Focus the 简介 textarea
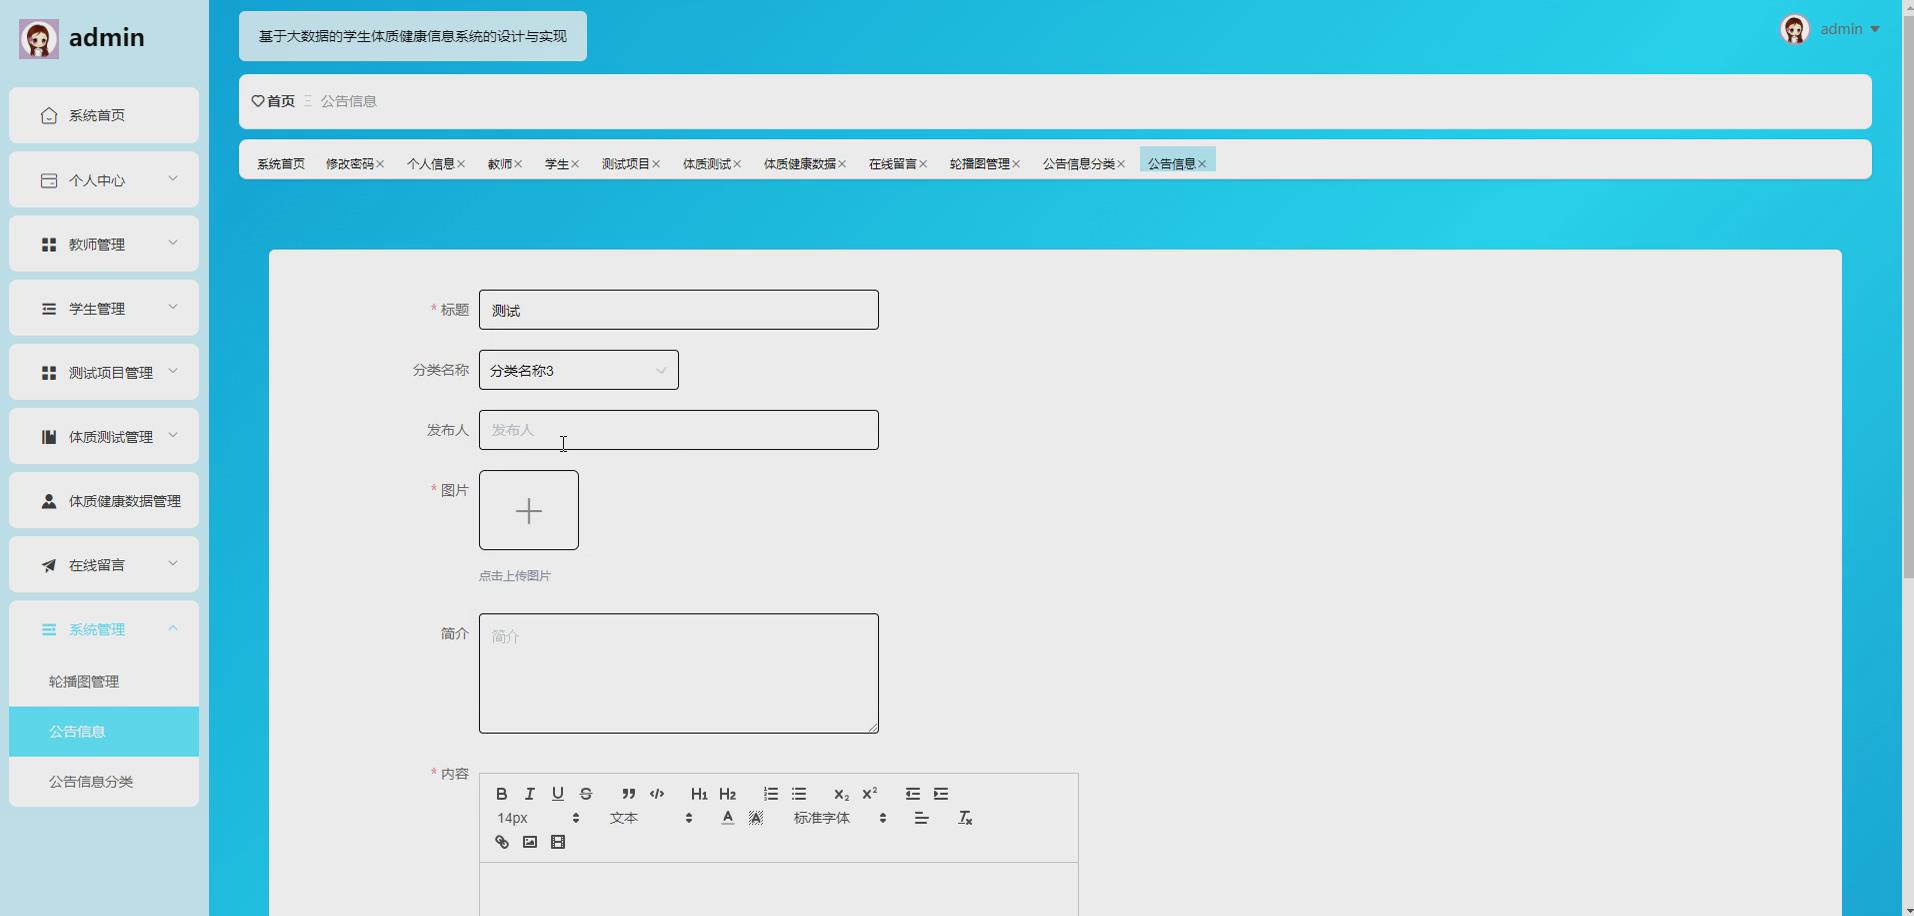This screenshot has width=1914, height=916. [679, 674]
